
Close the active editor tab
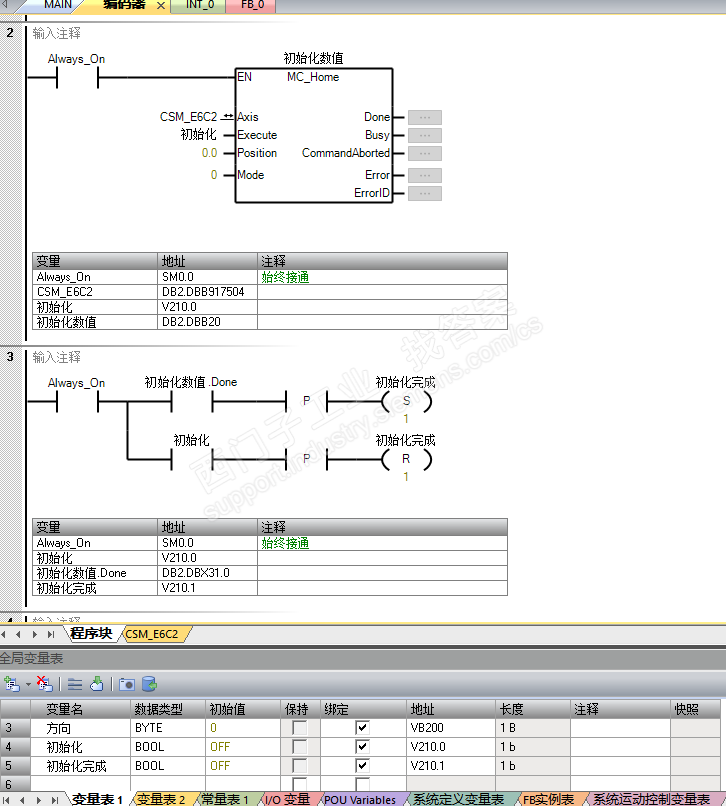161,6
